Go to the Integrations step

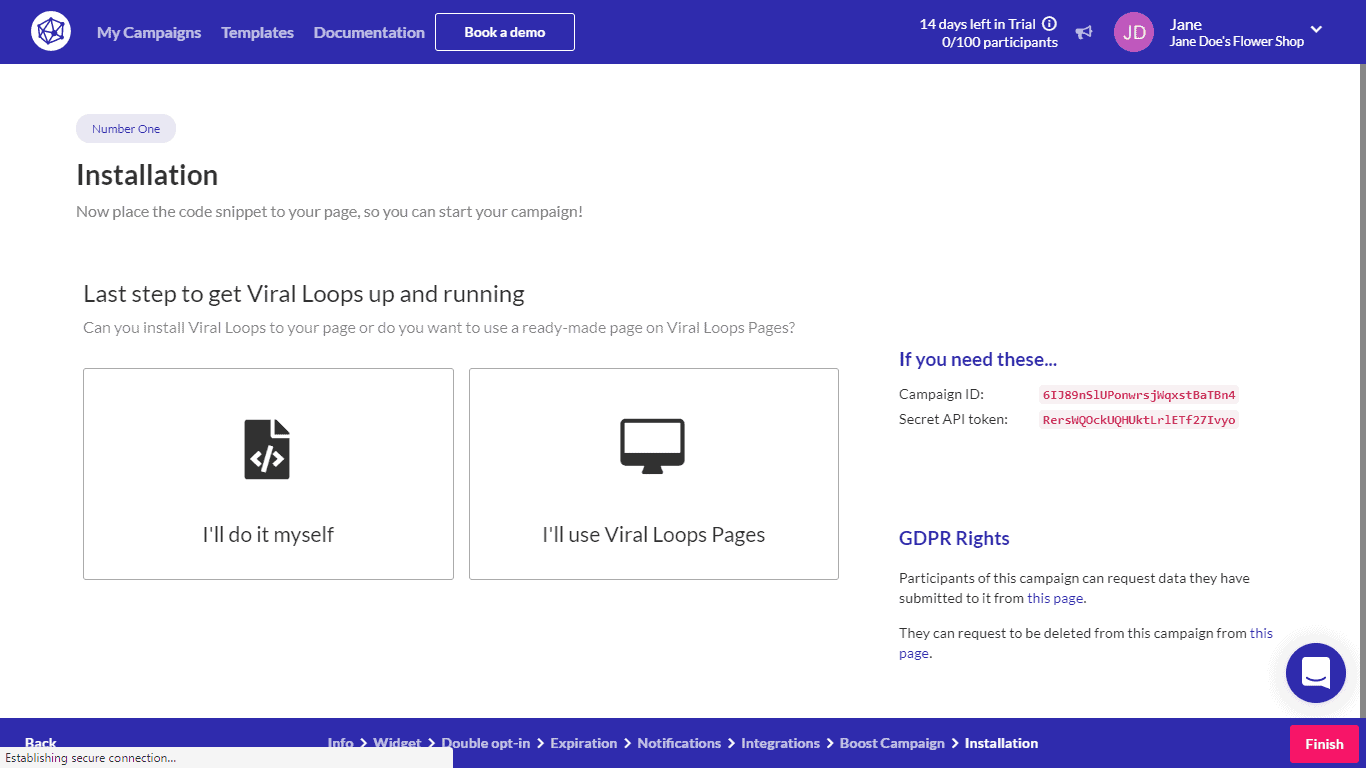(x=781, y=743)
